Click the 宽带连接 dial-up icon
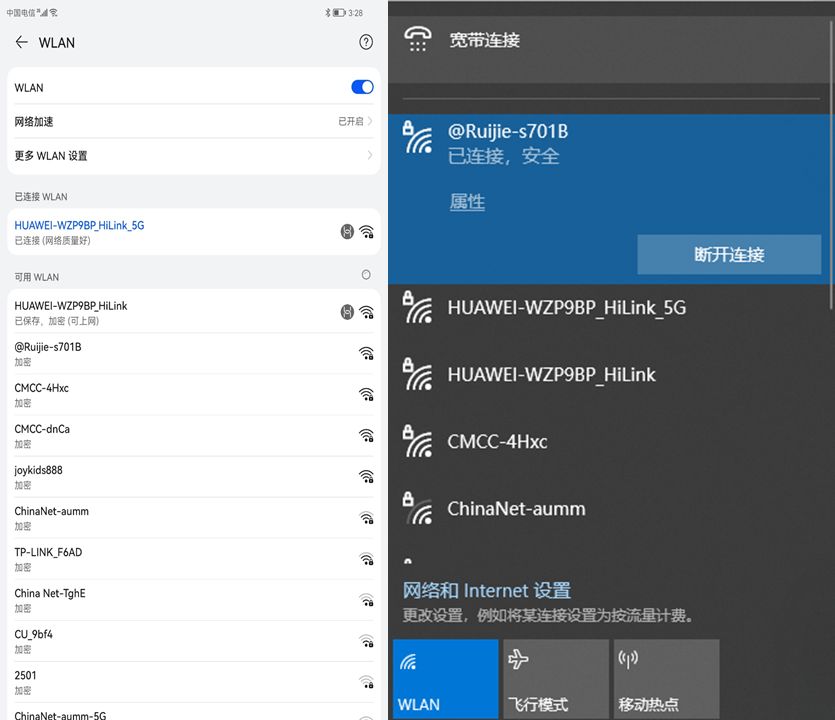Viewport: 835px width, 720px height. (x=417, y=40)
